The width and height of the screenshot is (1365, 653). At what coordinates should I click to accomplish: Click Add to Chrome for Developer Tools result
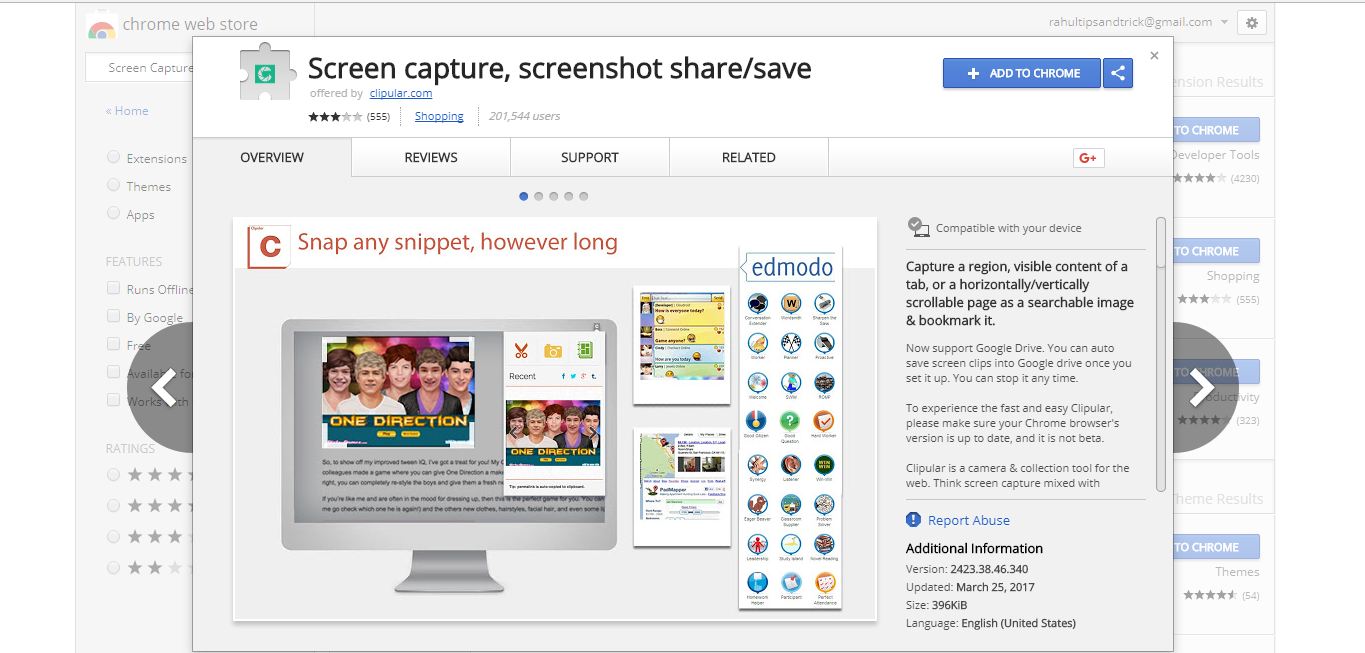point(1216,130)
